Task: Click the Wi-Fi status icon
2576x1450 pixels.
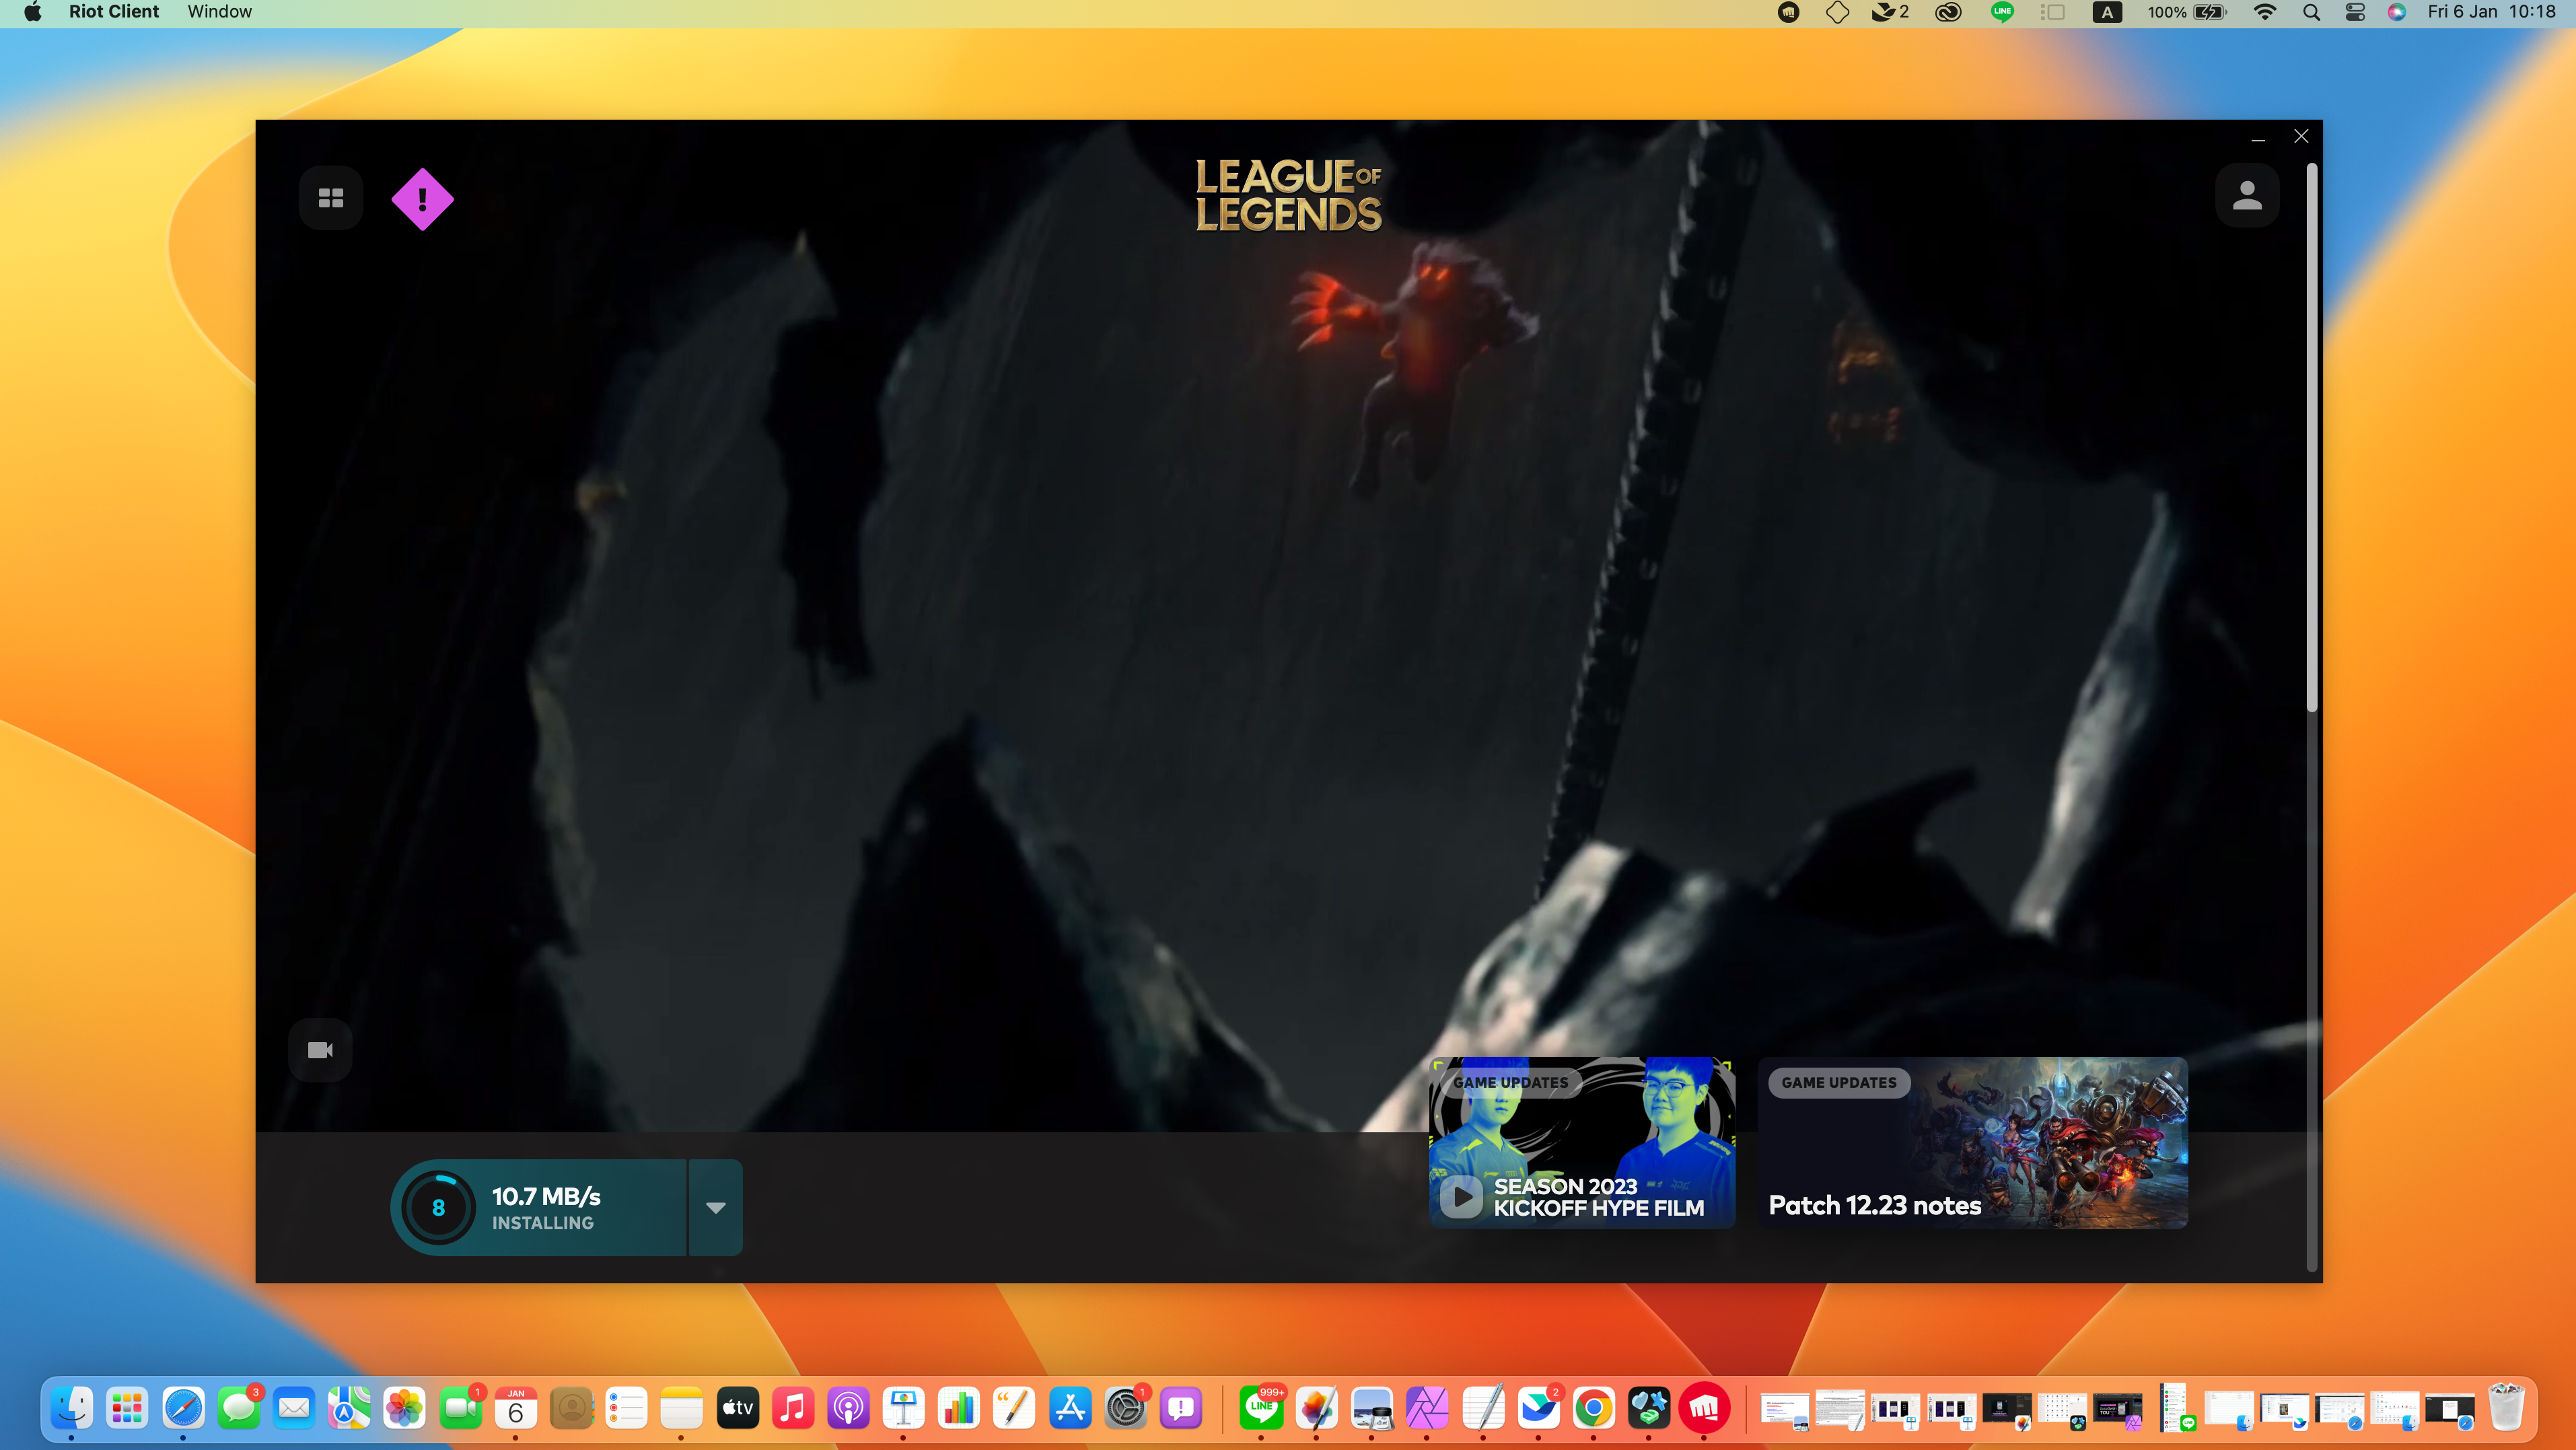Action: click(2265, 12)
